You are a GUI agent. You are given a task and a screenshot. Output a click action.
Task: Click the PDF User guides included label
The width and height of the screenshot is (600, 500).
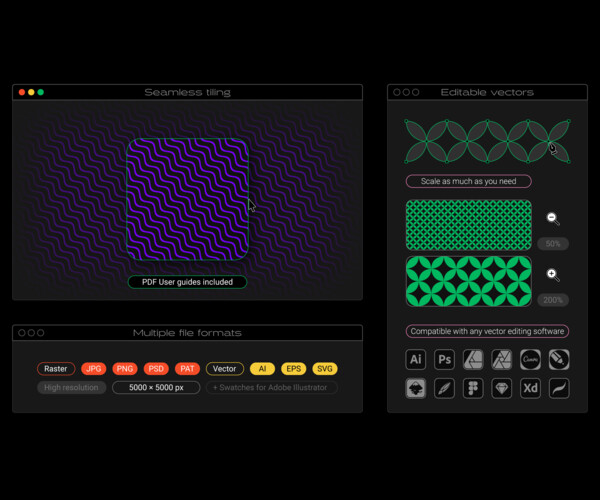point(187,282)
